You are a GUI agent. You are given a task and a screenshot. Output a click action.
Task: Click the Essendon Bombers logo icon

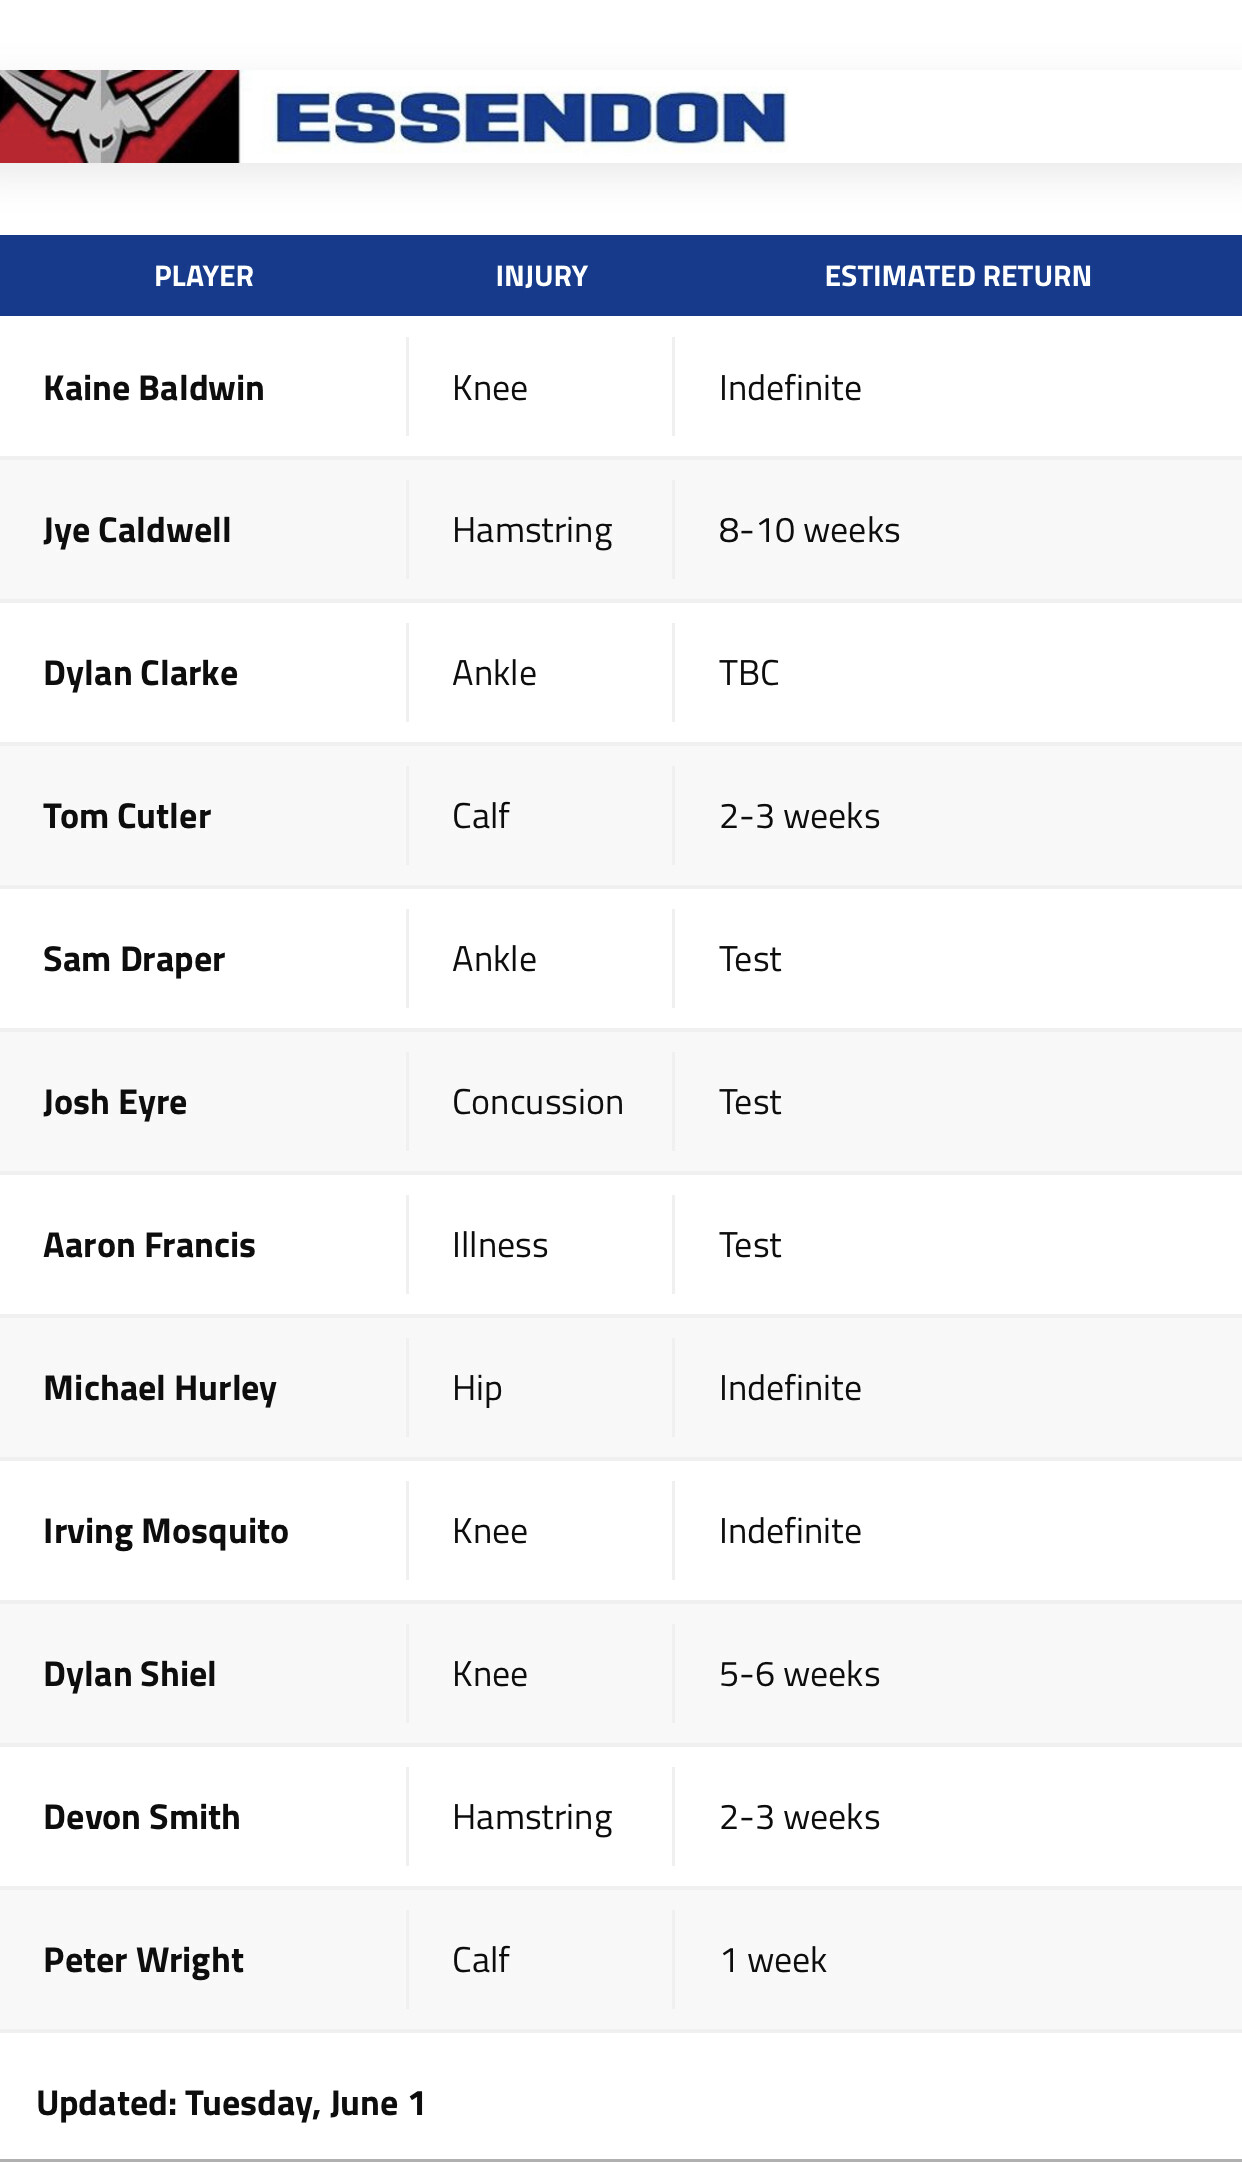click(119, 116)
